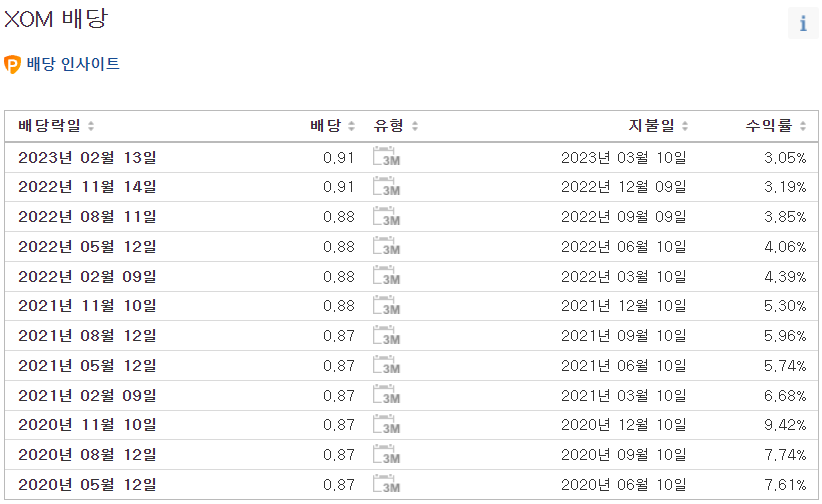Select the payment date 2020년 09월 10일
Screen dimensions: 822x504
[x=623, y=455]
